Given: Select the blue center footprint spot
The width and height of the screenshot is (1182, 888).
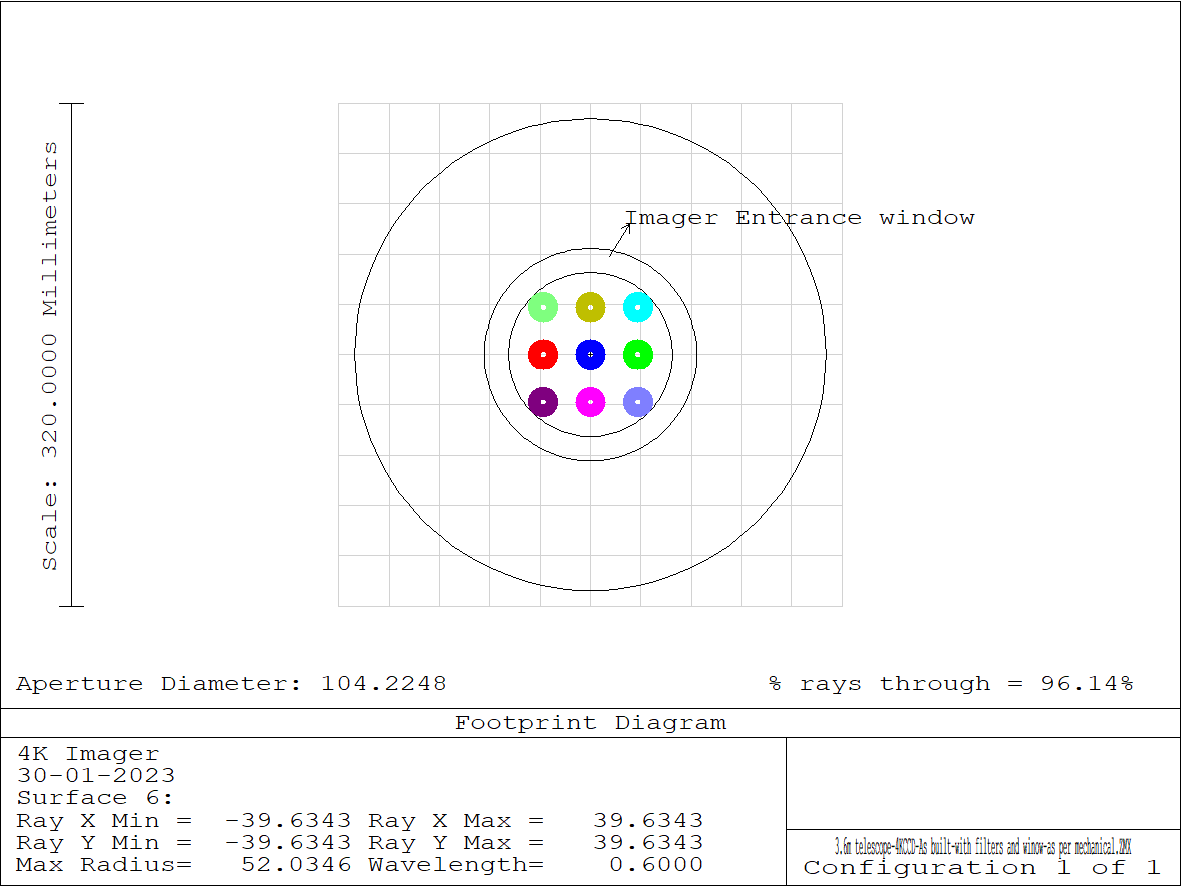Looking at the screenshot, I should pos(590,354).
